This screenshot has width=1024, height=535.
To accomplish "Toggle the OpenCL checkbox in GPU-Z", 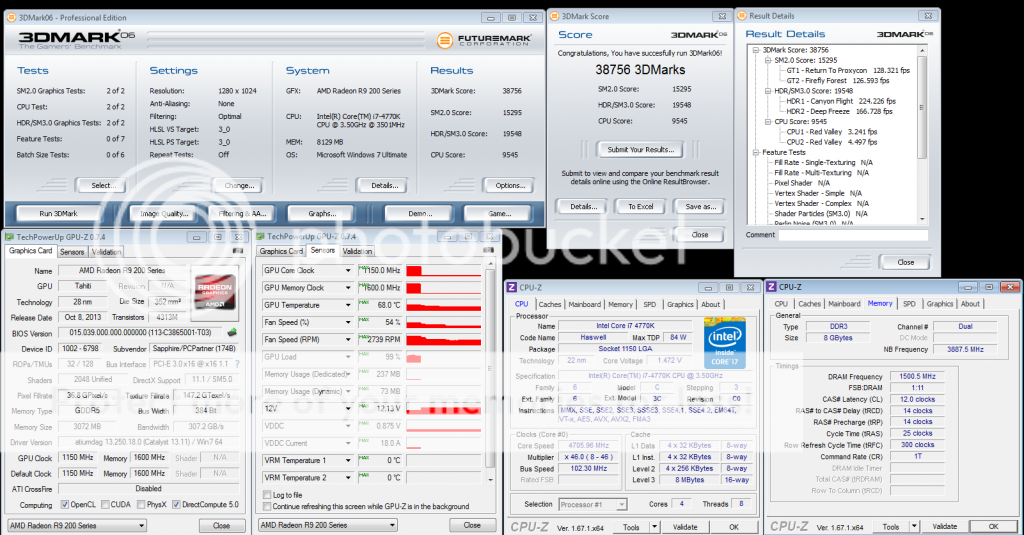I will pyautogui.click(x=66, y=504).
